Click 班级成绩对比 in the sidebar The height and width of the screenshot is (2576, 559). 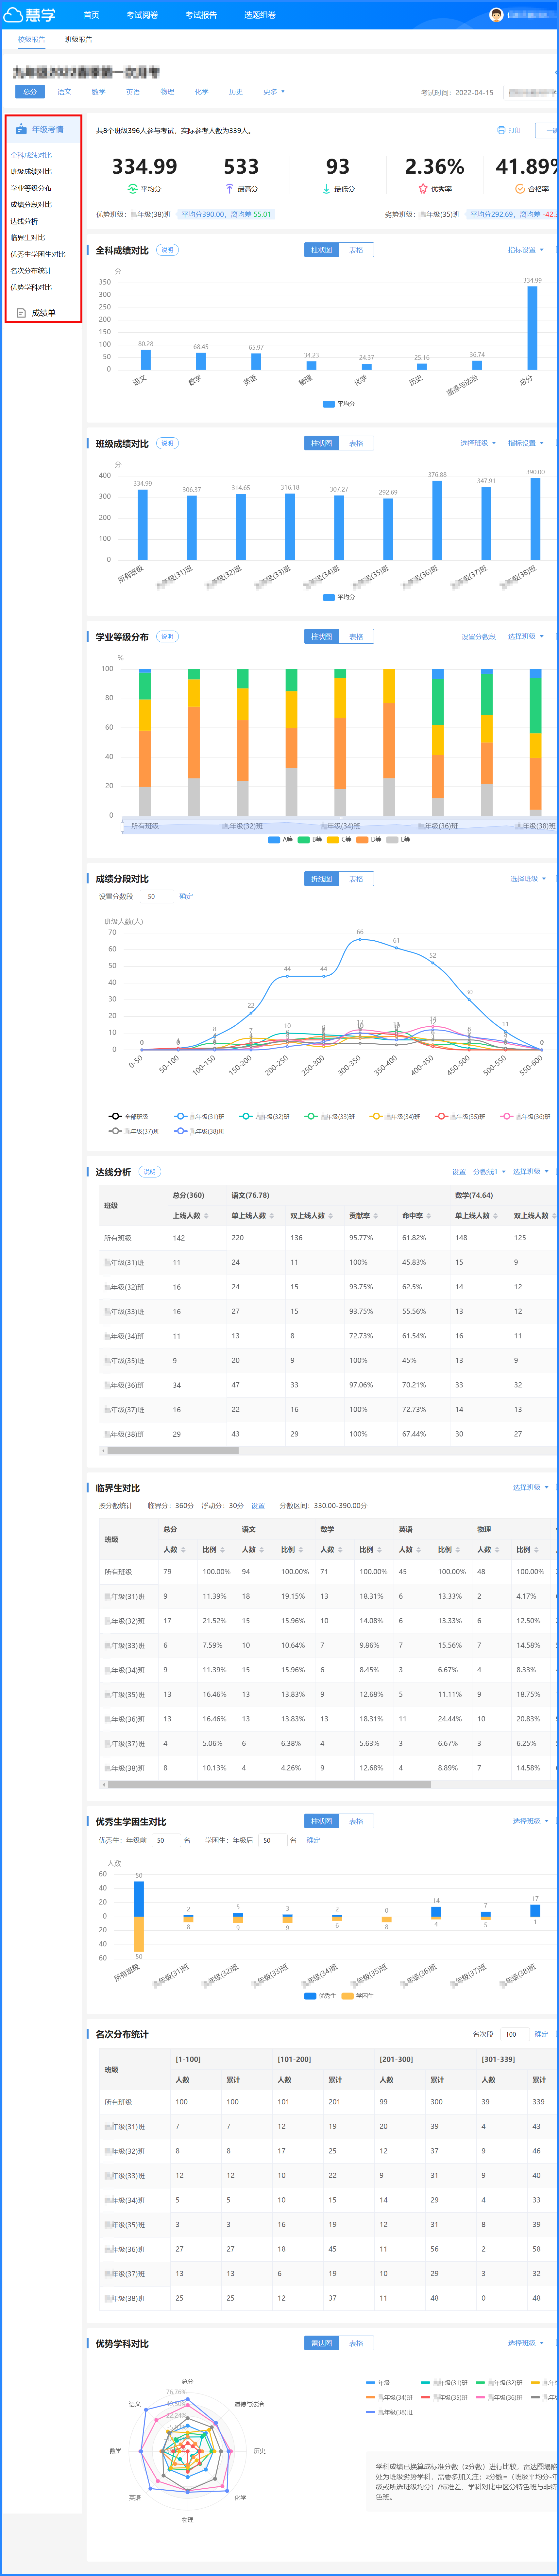coord(31,172)
